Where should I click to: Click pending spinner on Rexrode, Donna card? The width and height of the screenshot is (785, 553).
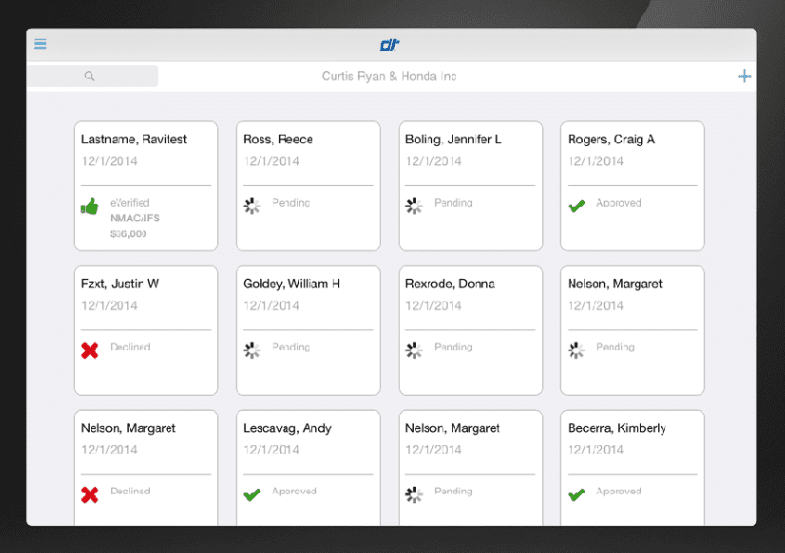tap(414, 350)
